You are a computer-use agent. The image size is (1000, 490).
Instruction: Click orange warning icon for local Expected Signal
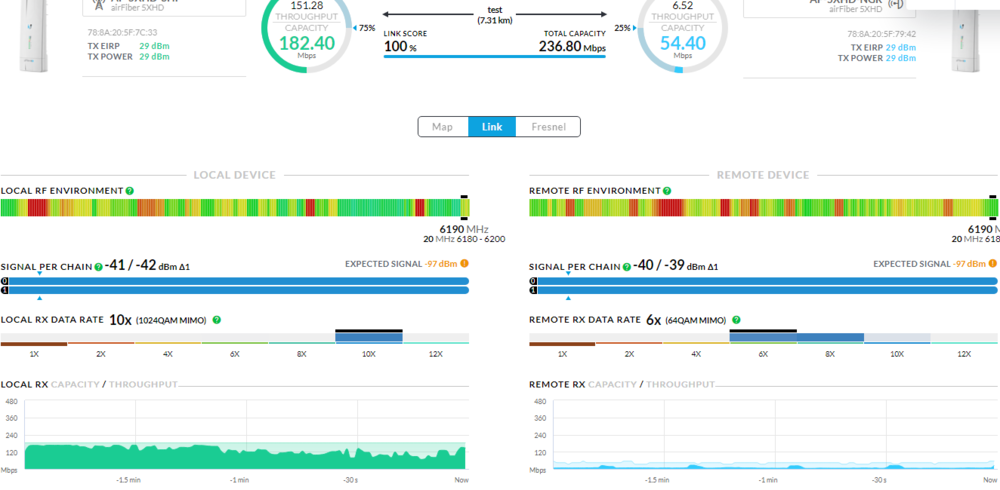point(464,264)
